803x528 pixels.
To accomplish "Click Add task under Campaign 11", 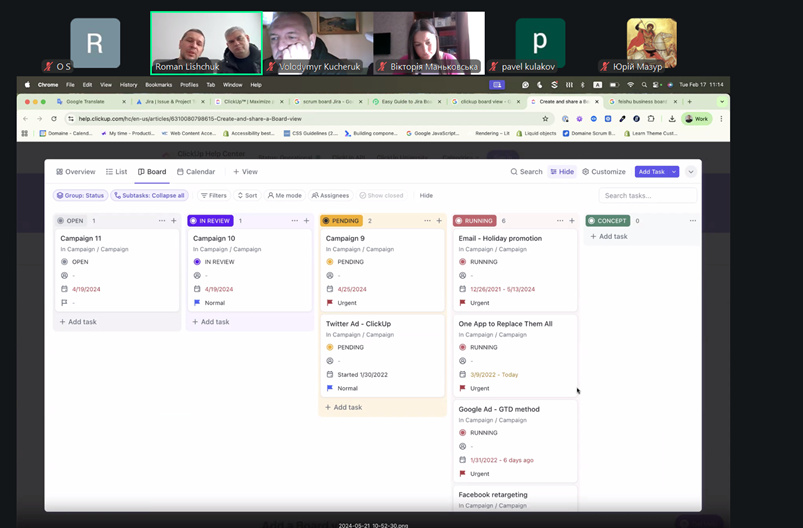I will [x=78, y=322].
